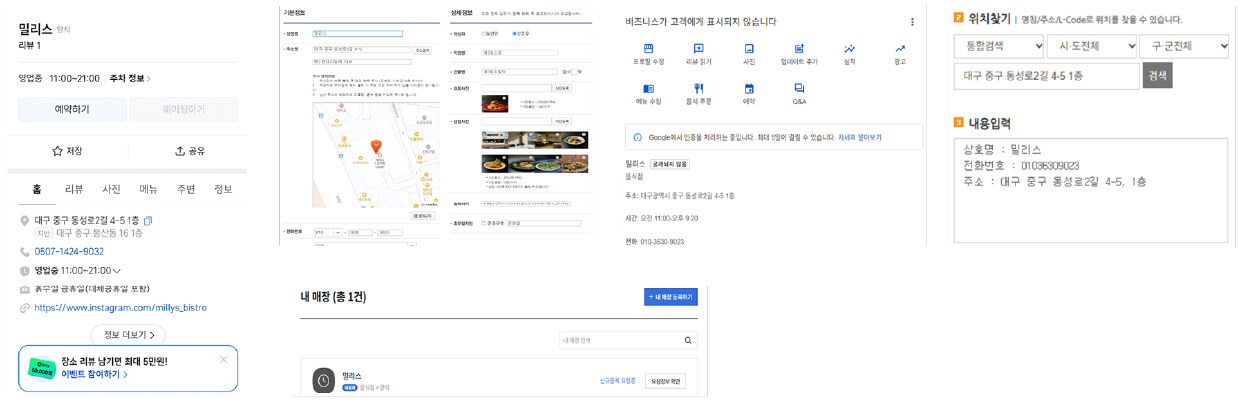Screen dimensions: 1241x413
Task: Save the place with the 저장 star
Action: 67,151
